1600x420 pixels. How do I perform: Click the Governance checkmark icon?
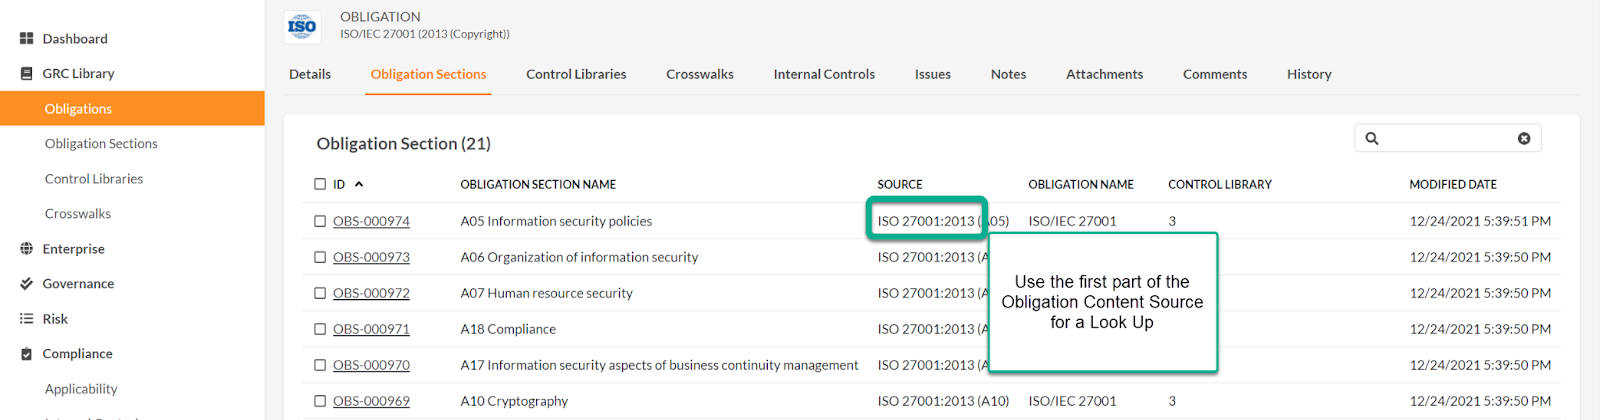pyautogui.click(x=27, y=284)
